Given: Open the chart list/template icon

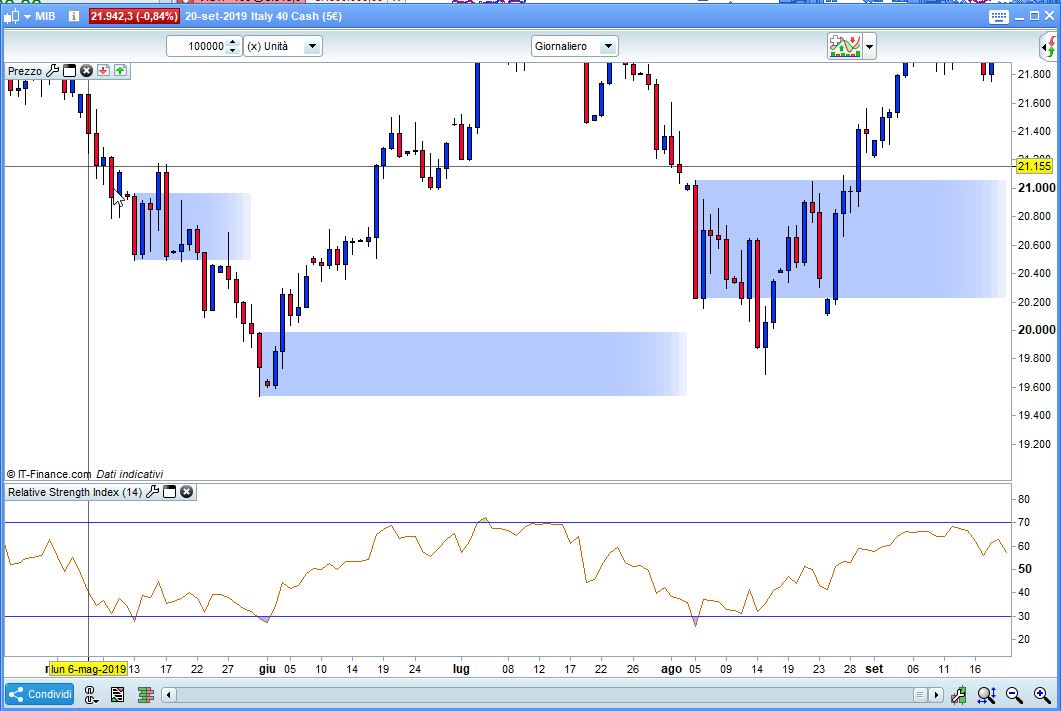Looking at the screenshot, I should (117, 695).
